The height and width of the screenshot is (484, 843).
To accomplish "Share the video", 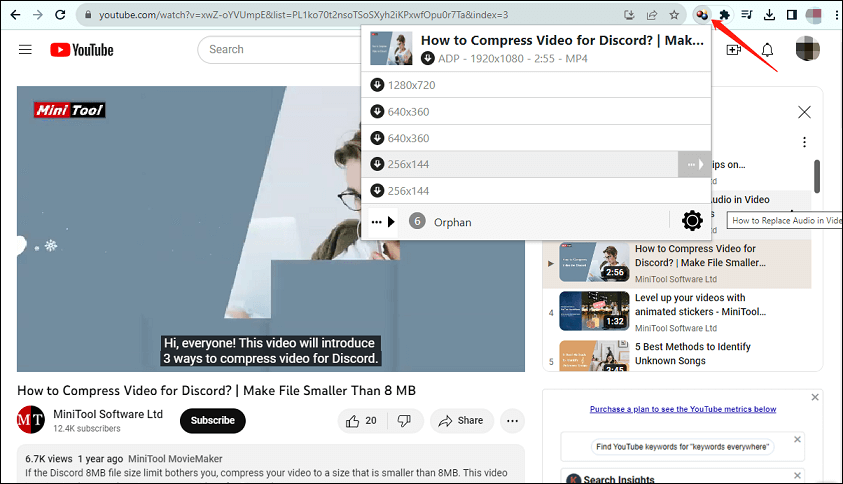I will (x=461, y=421).
